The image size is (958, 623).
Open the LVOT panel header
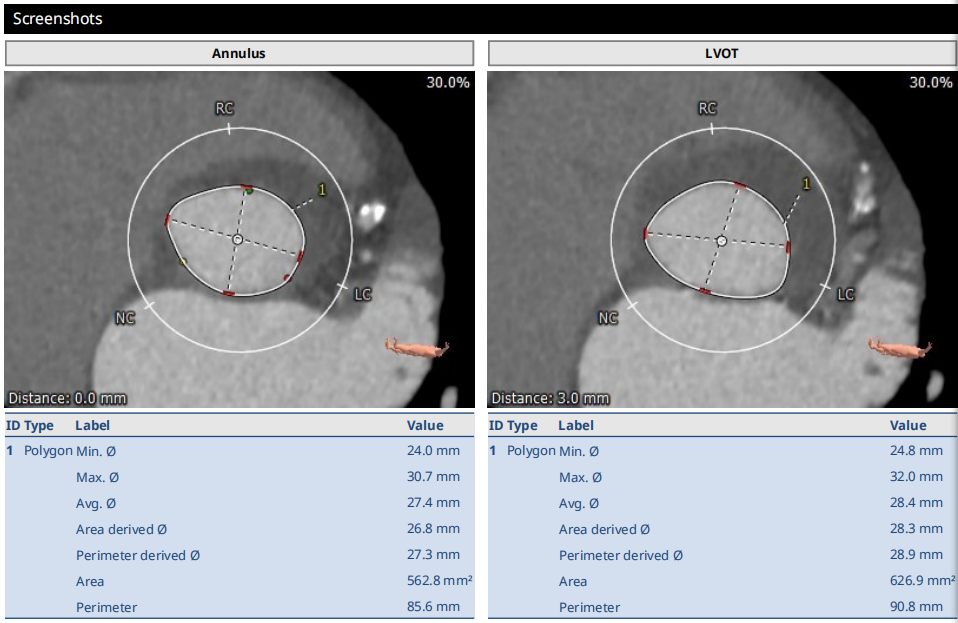[722, 53]
